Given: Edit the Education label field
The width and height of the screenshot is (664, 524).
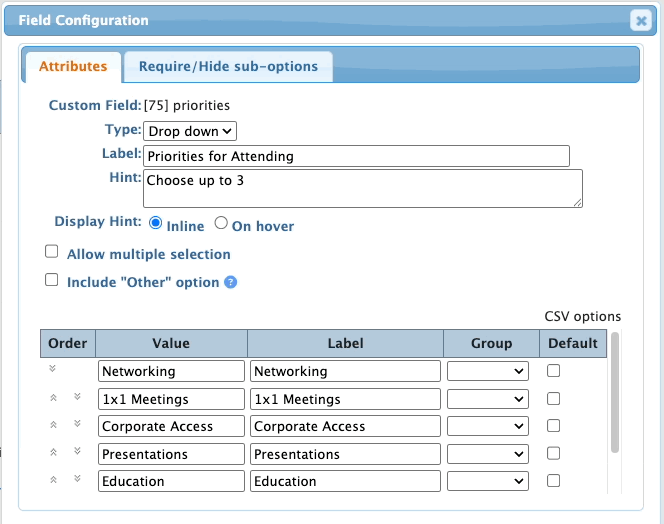Looking at the screenshot, I should [x=345, y=481].
